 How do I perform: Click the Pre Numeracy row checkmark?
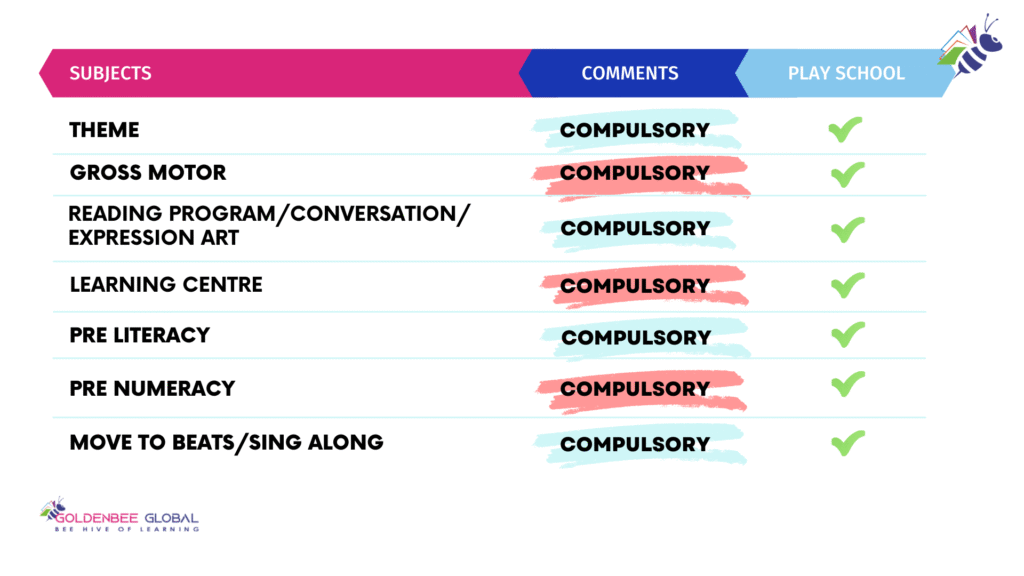point(846,384)
